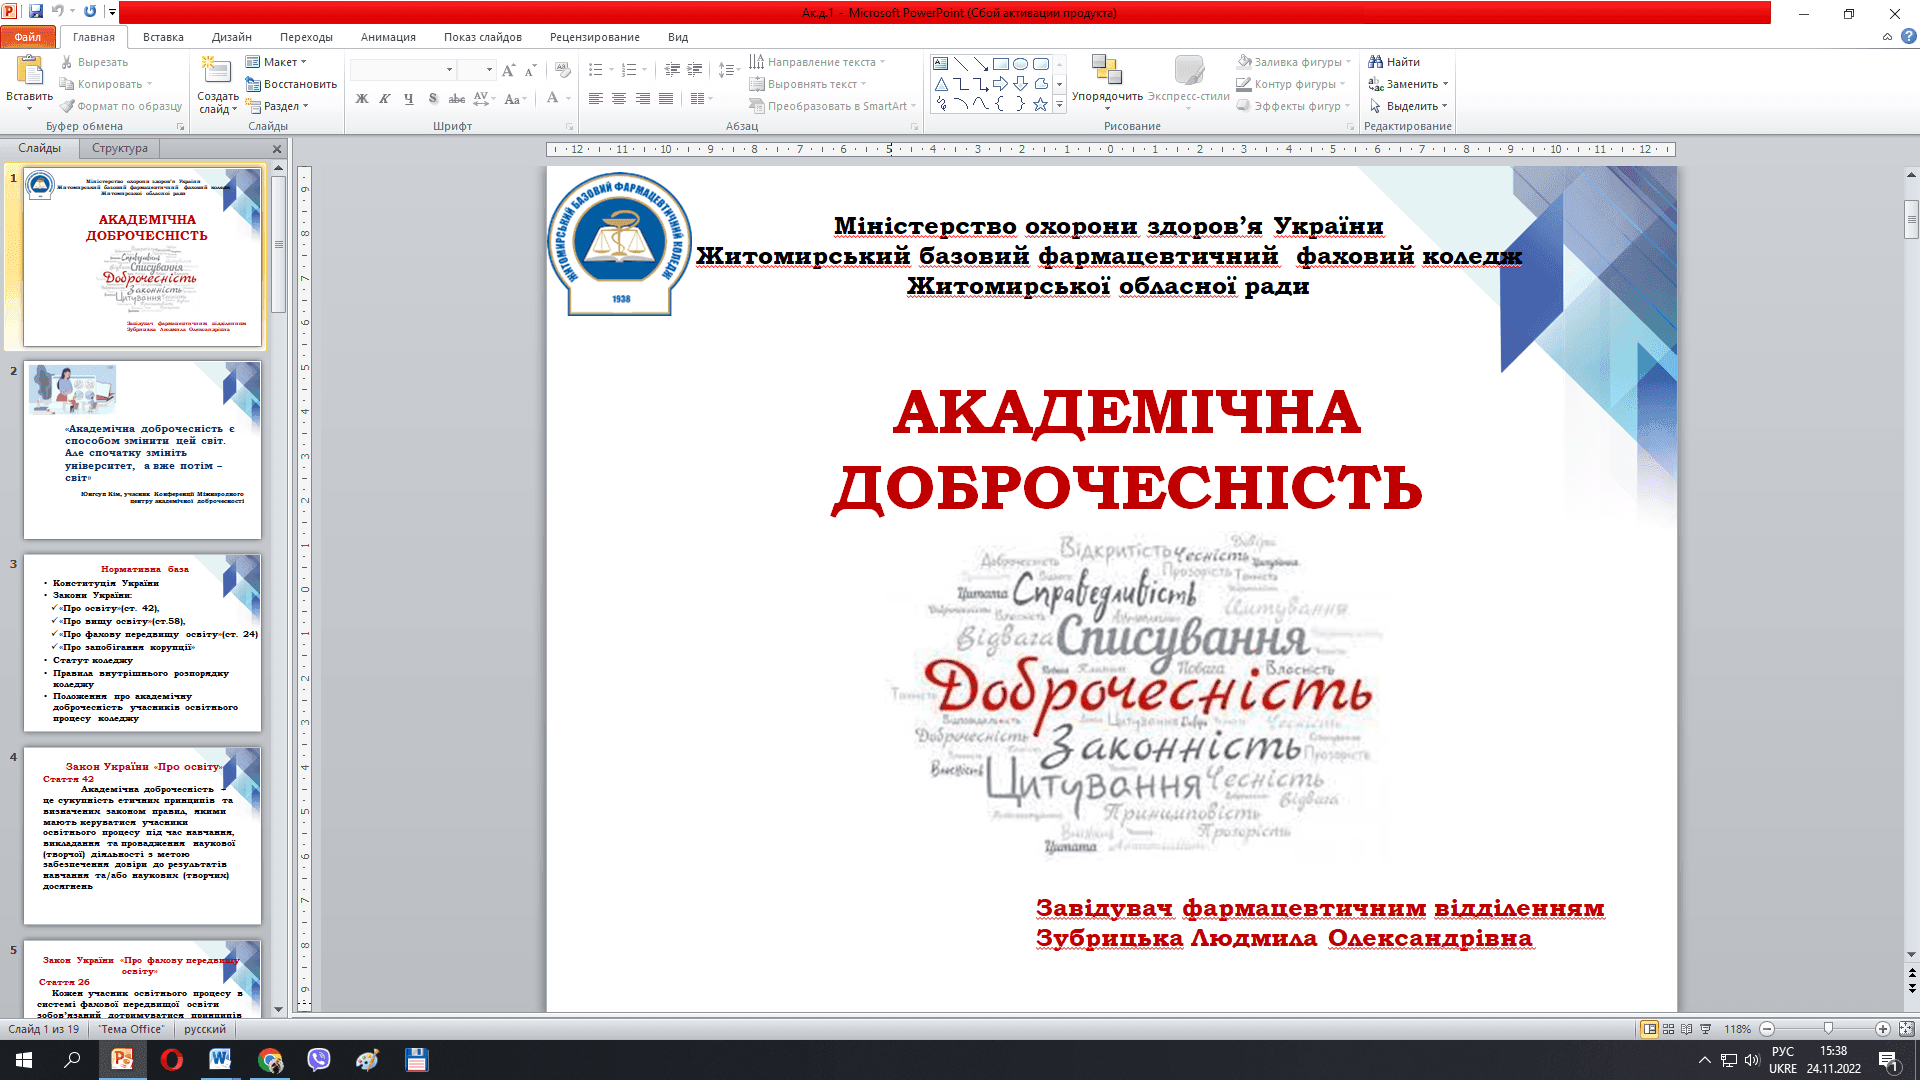Image resolution: width=1920 pixels, height=1080 pixels.
Task: Switch to Outline (Структура) pane tab
Action: click(x=120, y=148)
